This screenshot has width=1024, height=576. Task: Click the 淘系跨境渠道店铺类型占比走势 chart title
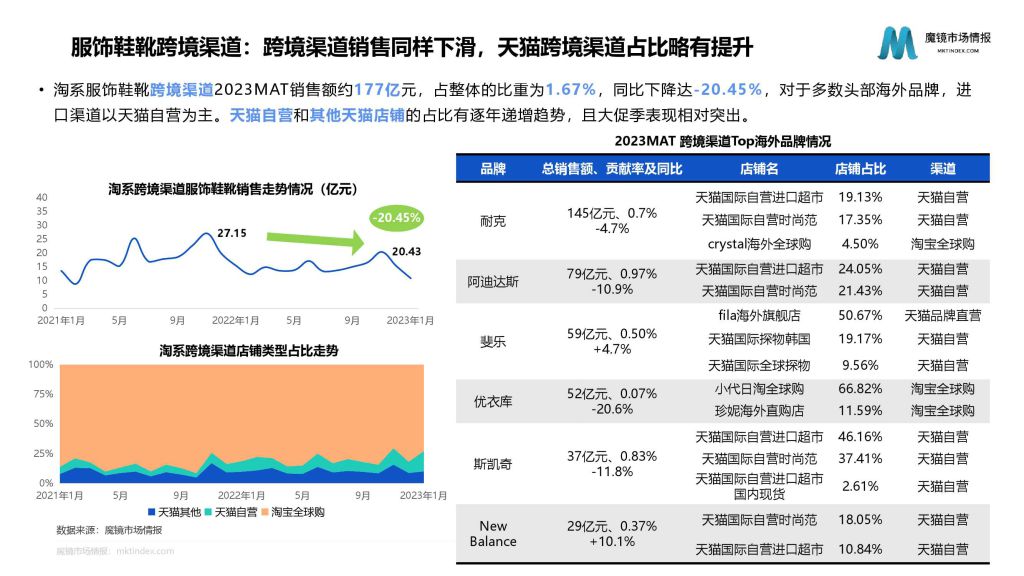(x=249, y=351)
